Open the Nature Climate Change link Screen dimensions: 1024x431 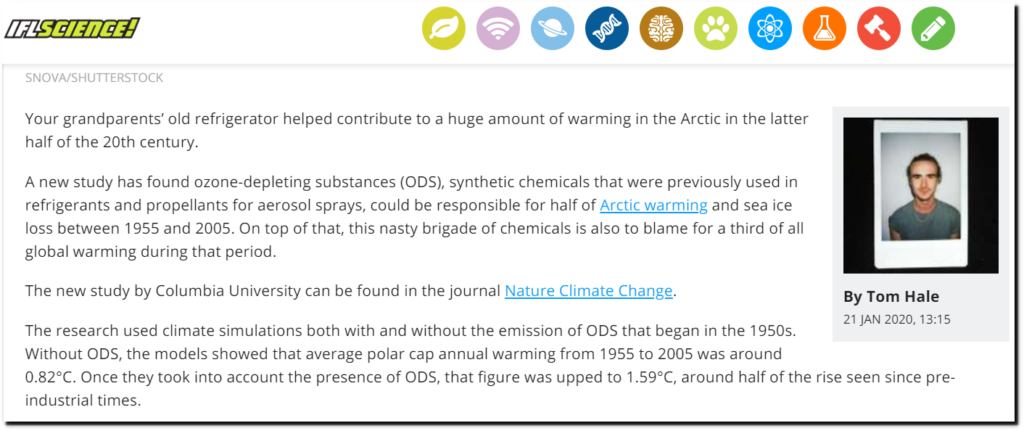[x=588, y=291]
